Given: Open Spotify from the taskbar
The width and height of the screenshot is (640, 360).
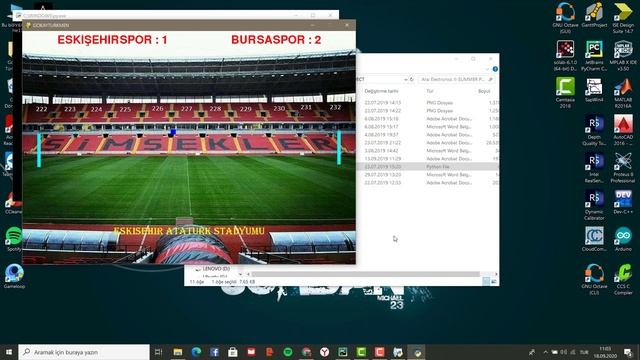Looking at the screenshot, I should (288, 352).
